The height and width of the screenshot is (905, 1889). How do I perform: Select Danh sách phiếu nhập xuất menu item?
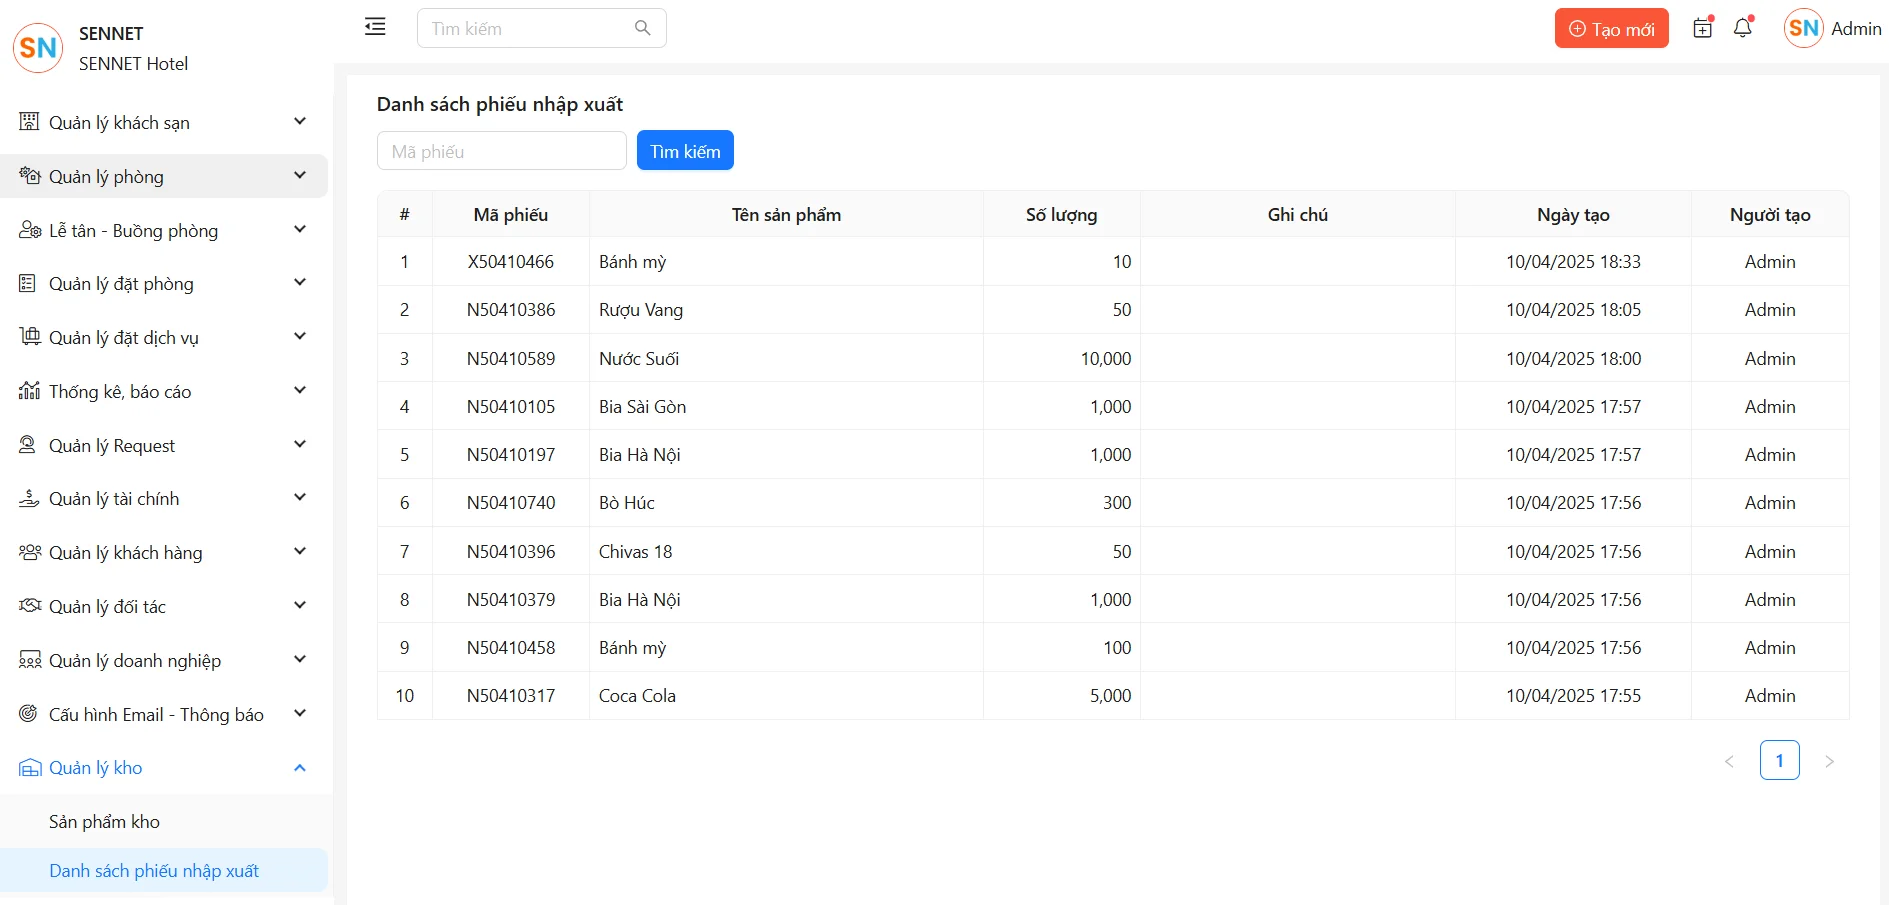(154, 871)
